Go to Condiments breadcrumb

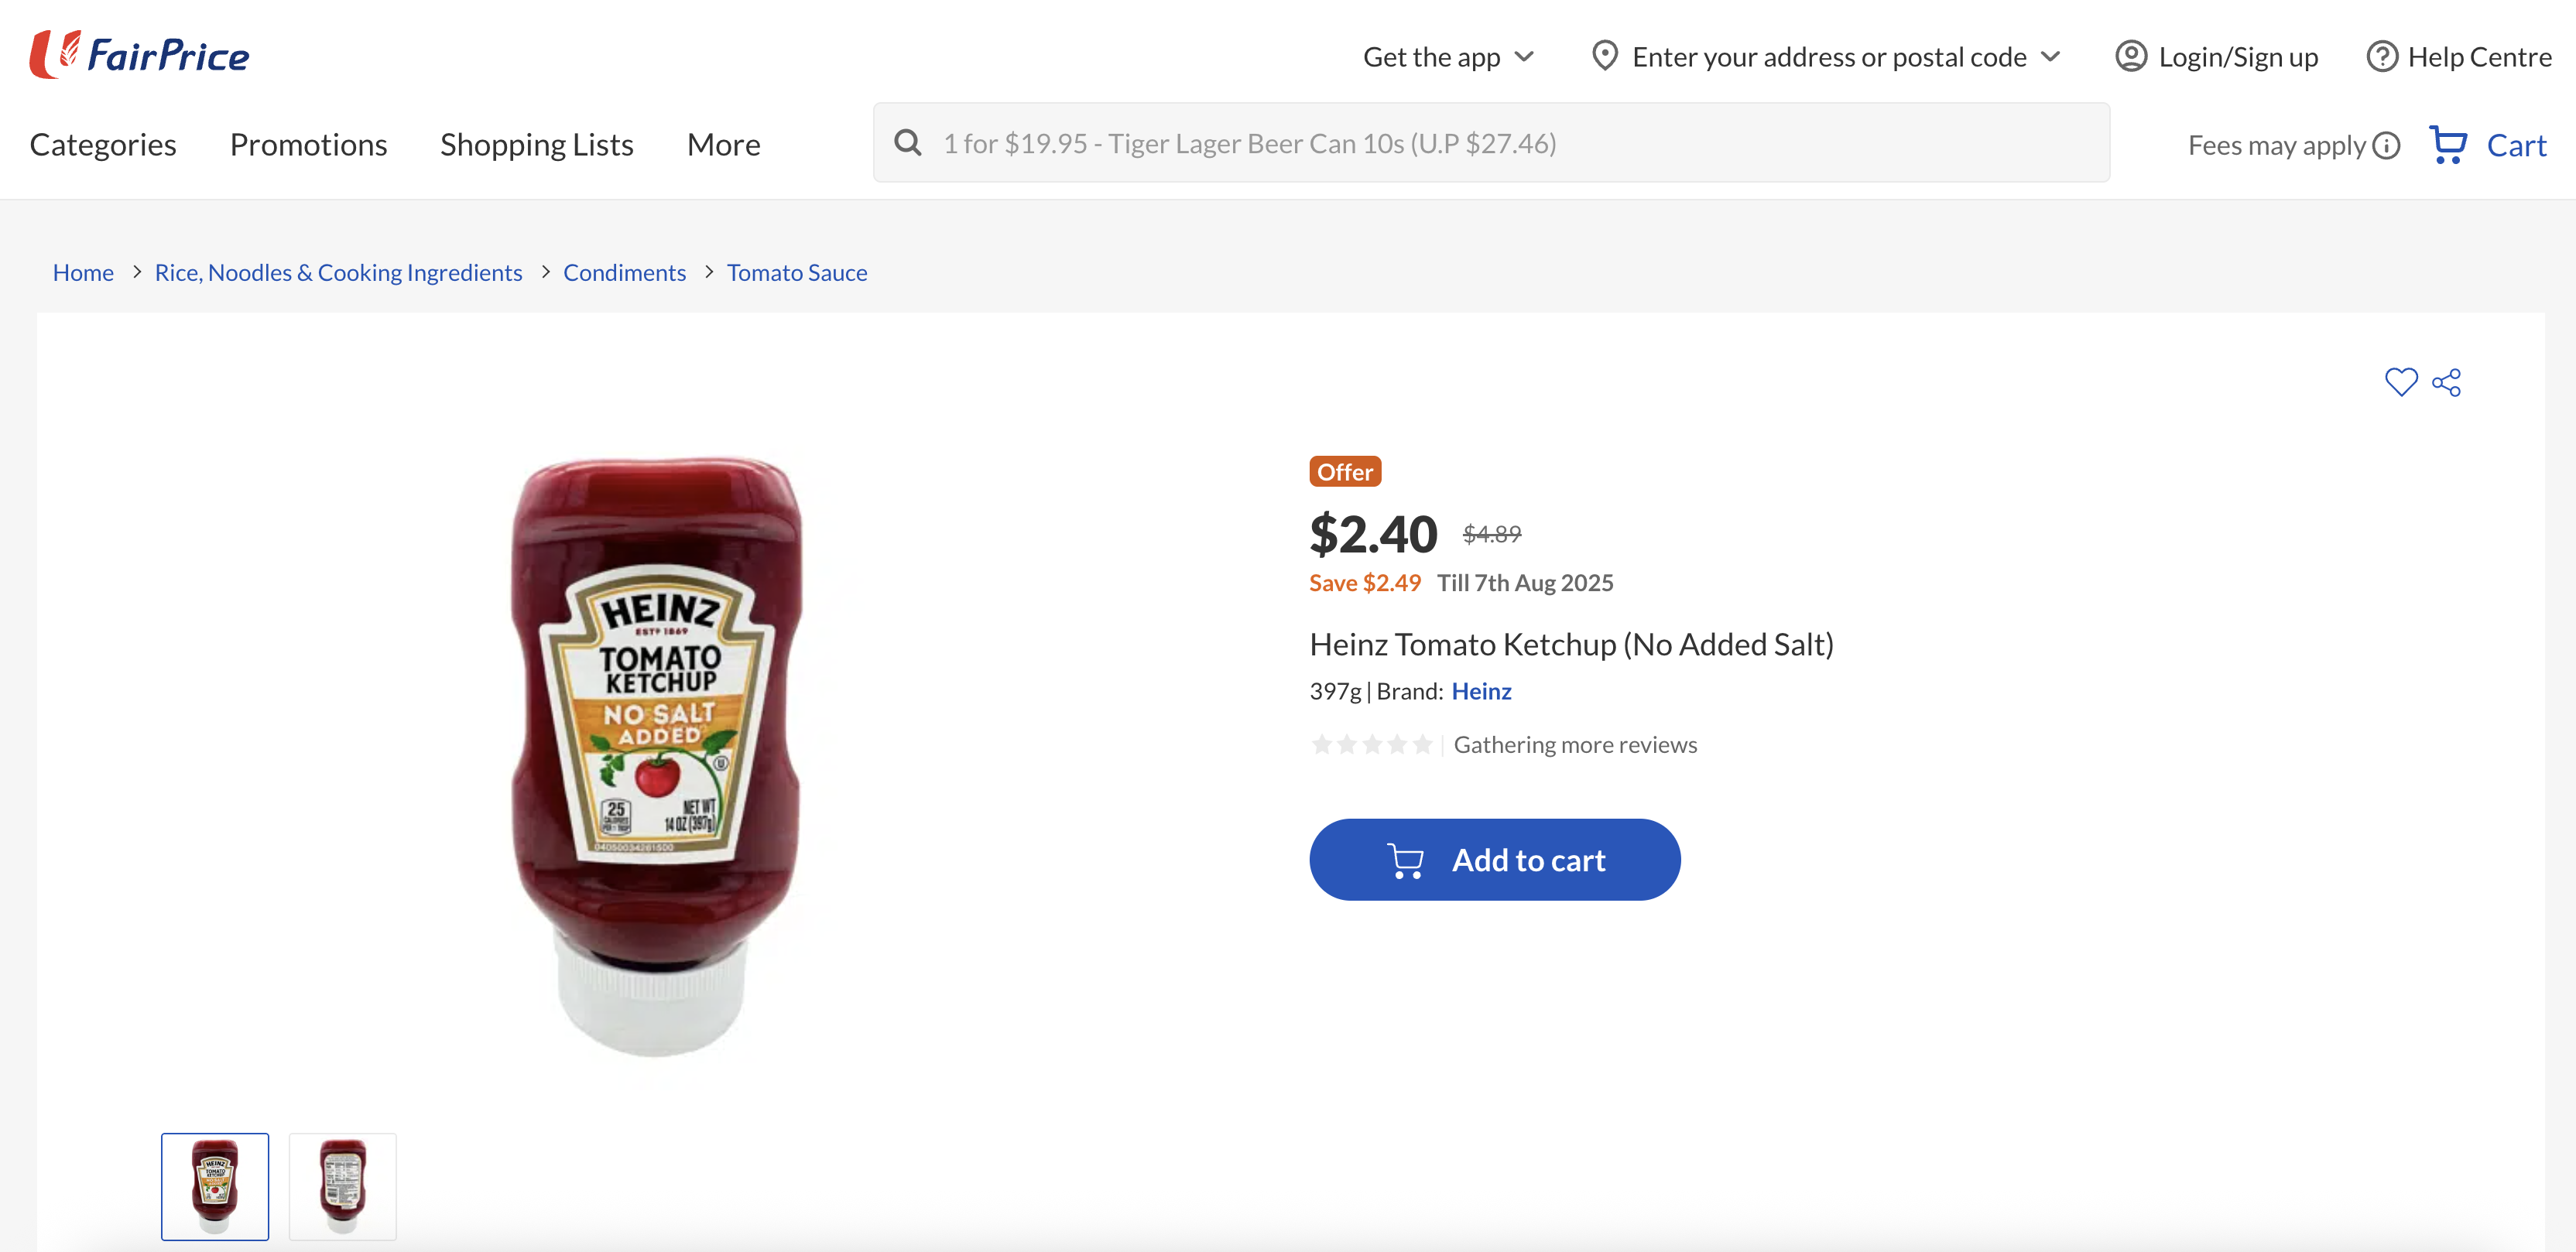click(x=624, y=272)
